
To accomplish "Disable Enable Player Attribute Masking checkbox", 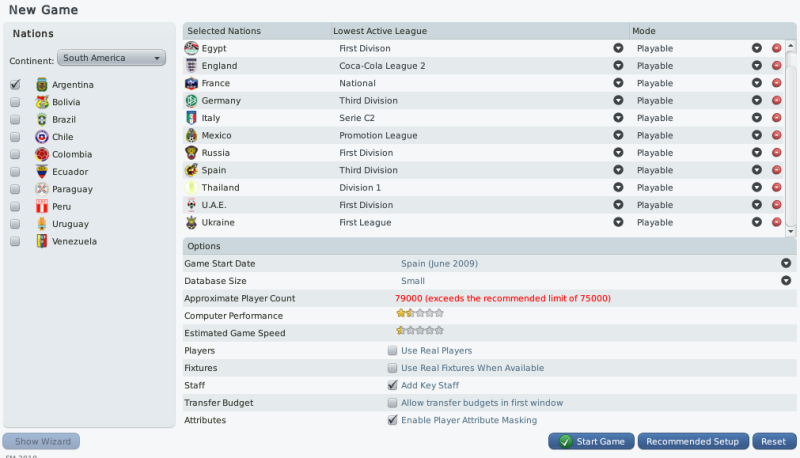I will tap(392, 420).
